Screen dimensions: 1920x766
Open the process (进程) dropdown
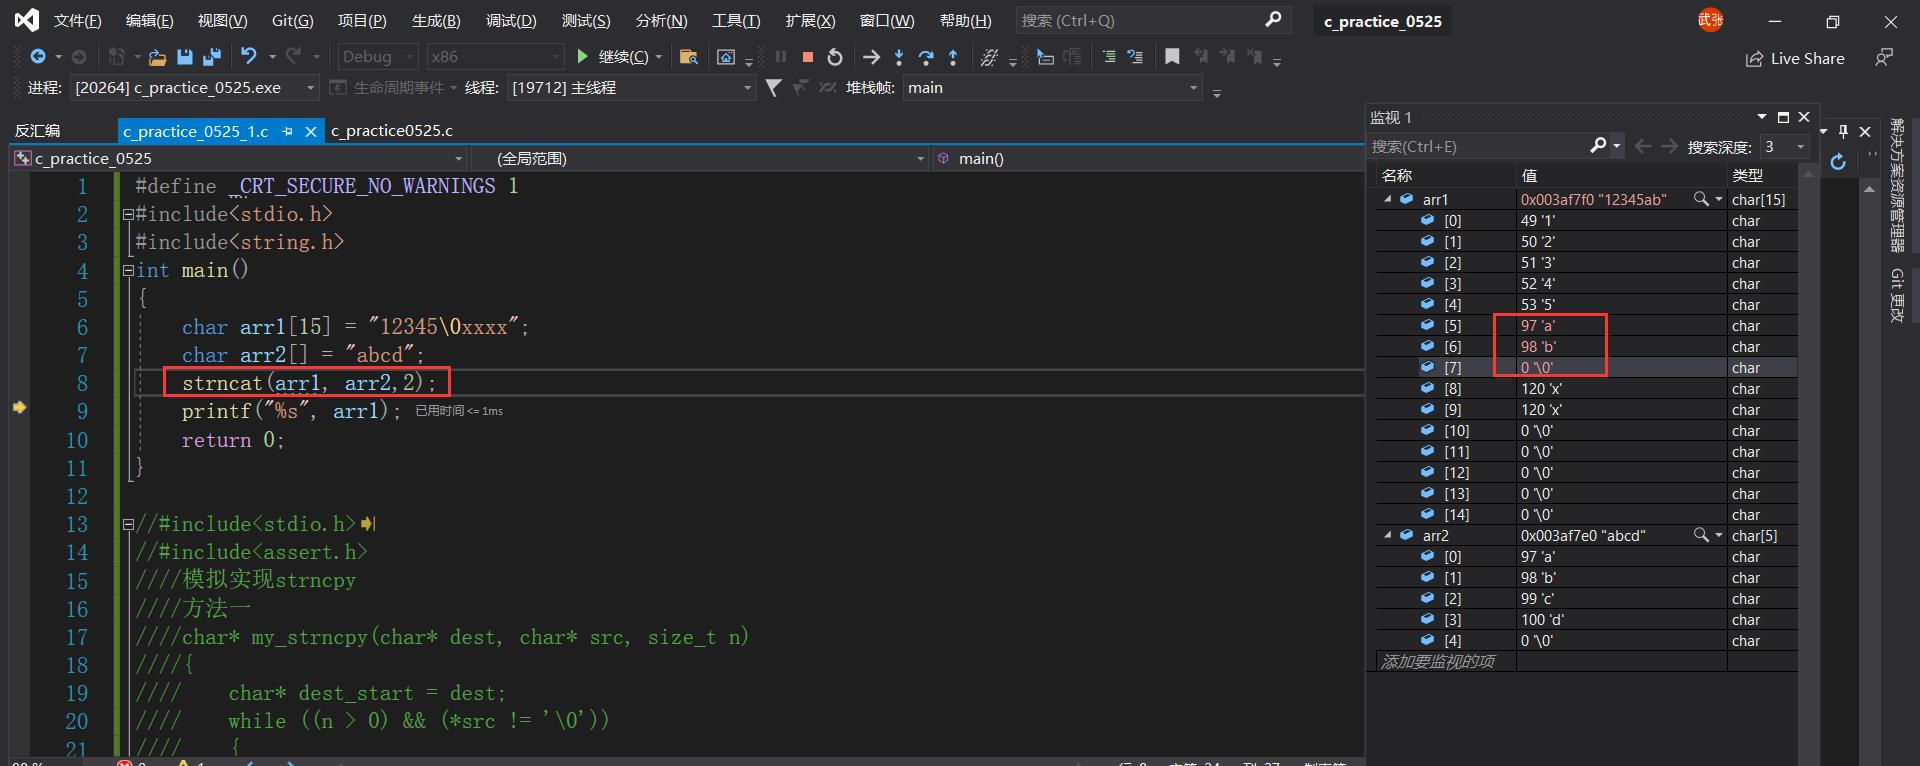(x=195, y=88)
